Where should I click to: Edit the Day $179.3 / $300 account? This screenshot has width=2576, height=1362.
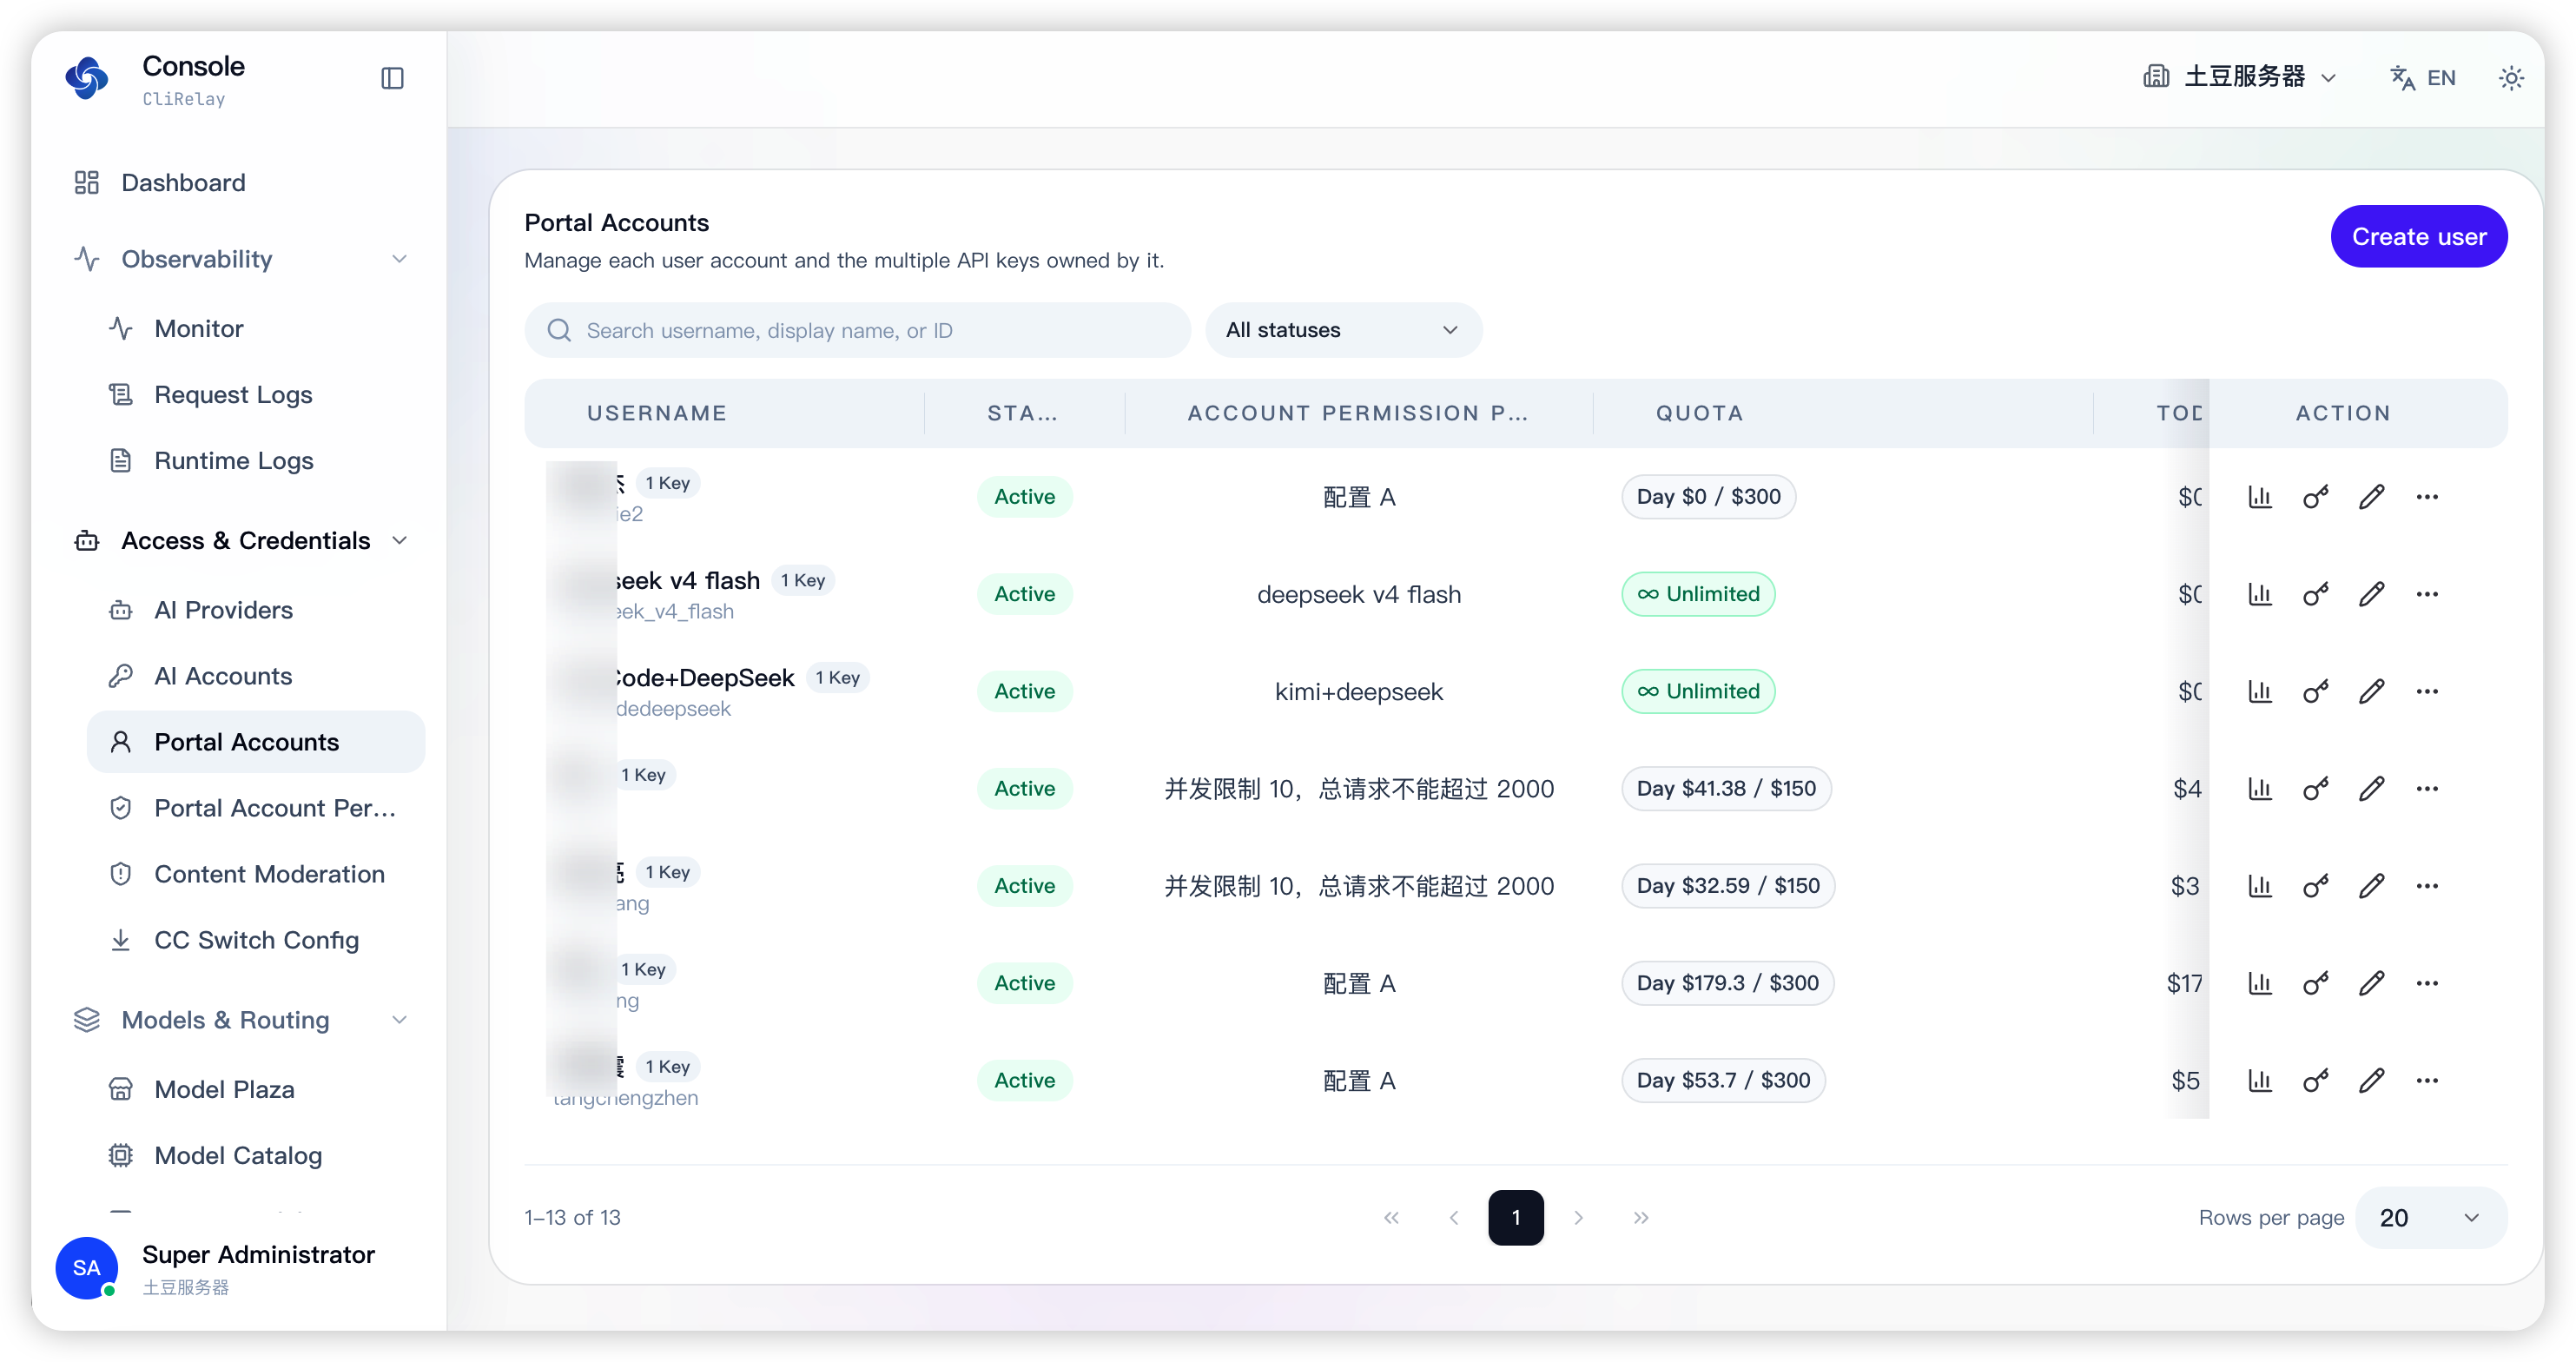2372,983
